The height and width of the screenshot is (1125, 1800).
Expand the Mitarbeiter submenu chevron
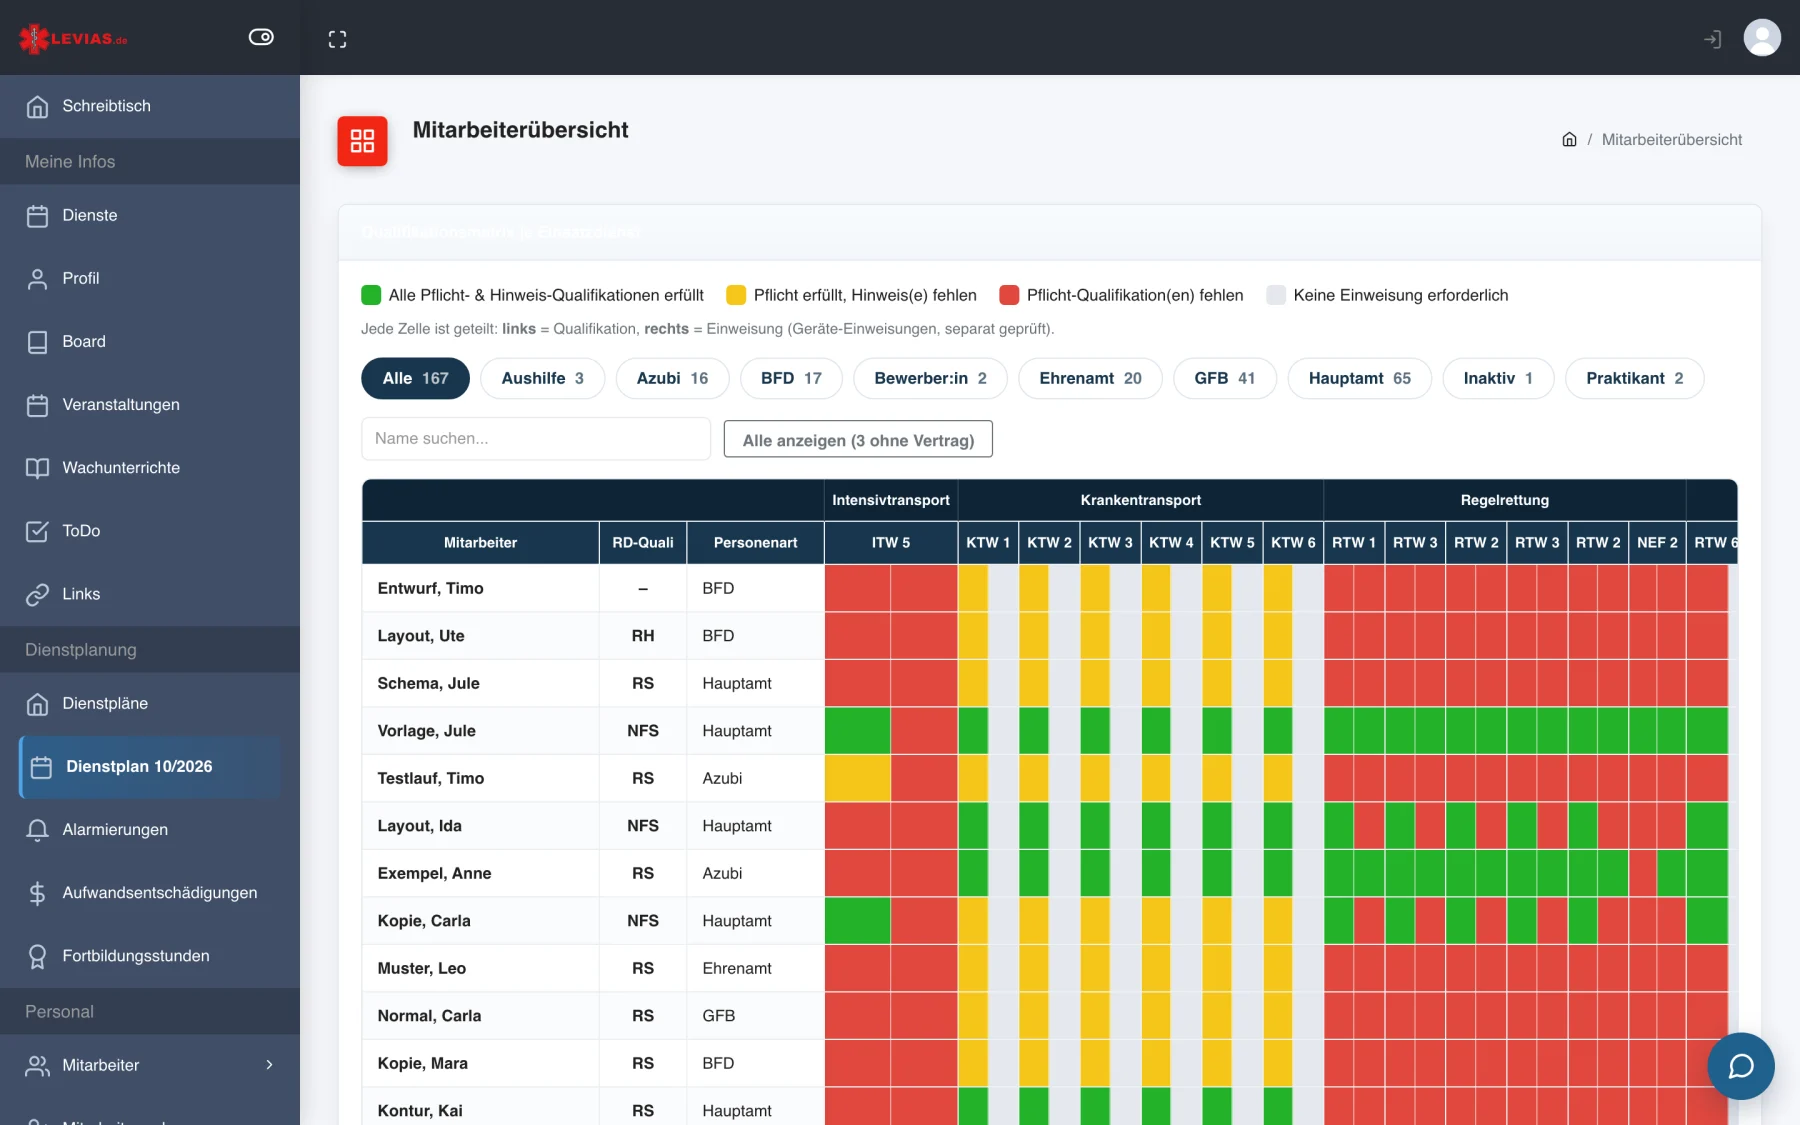pyautogui.click(x=269, y=1065)
